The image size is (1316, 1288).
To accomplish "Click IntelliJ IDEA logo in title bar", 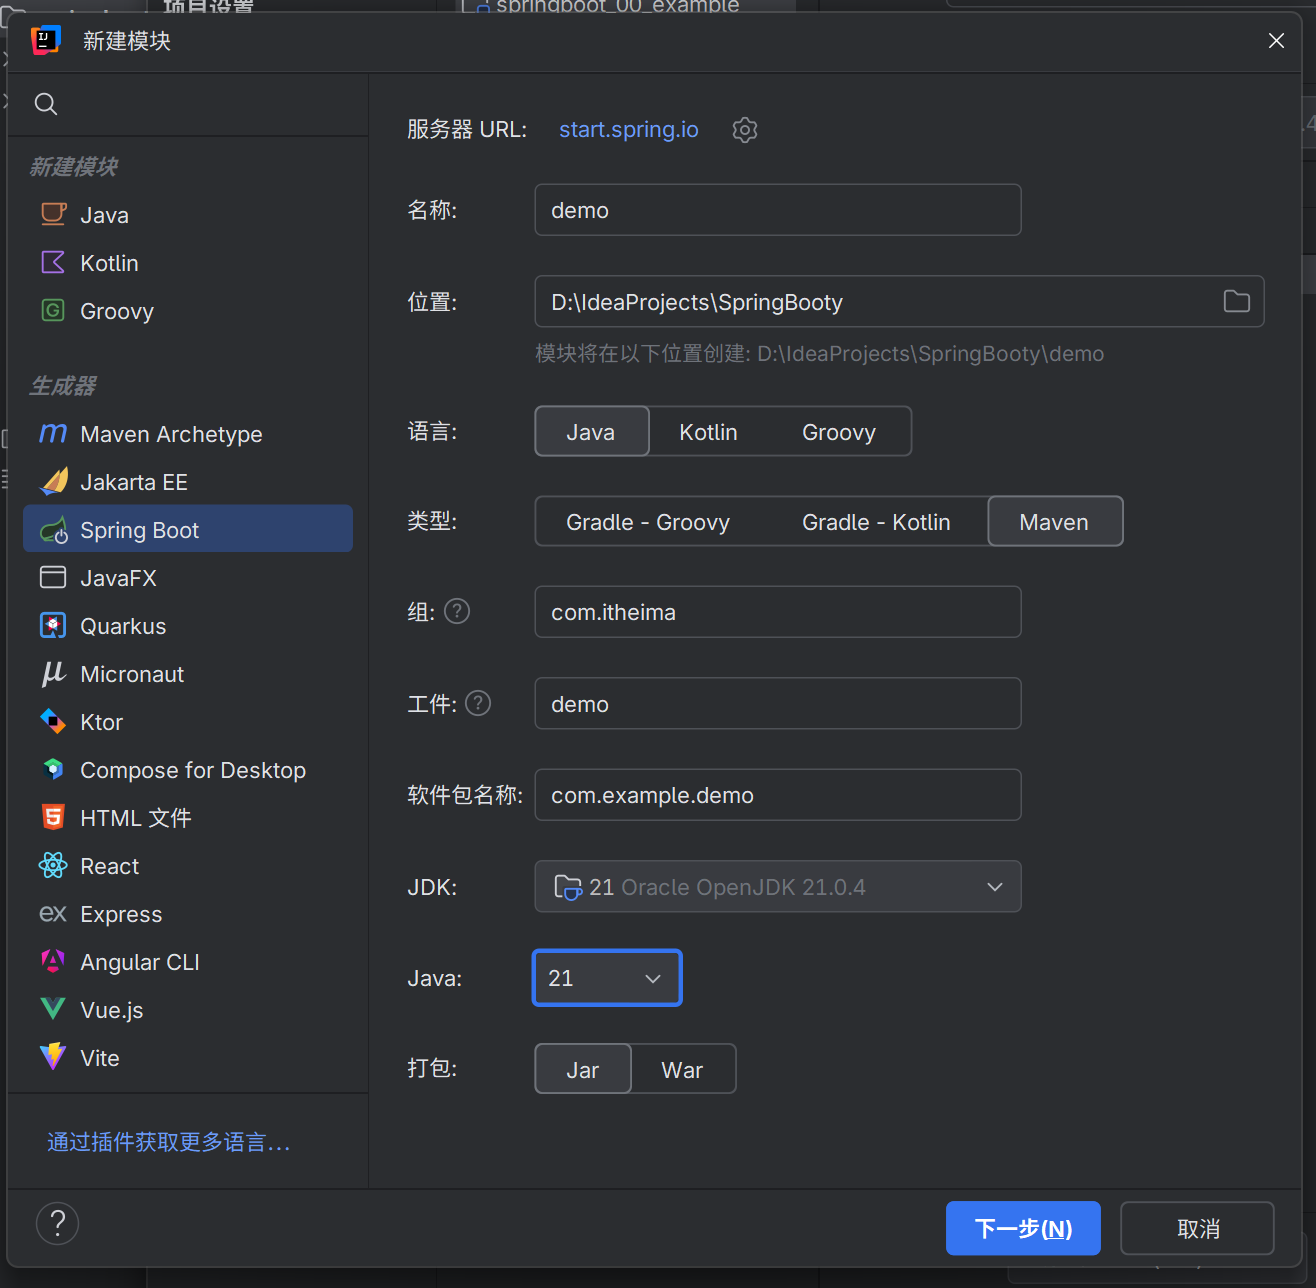I will 46,40.
